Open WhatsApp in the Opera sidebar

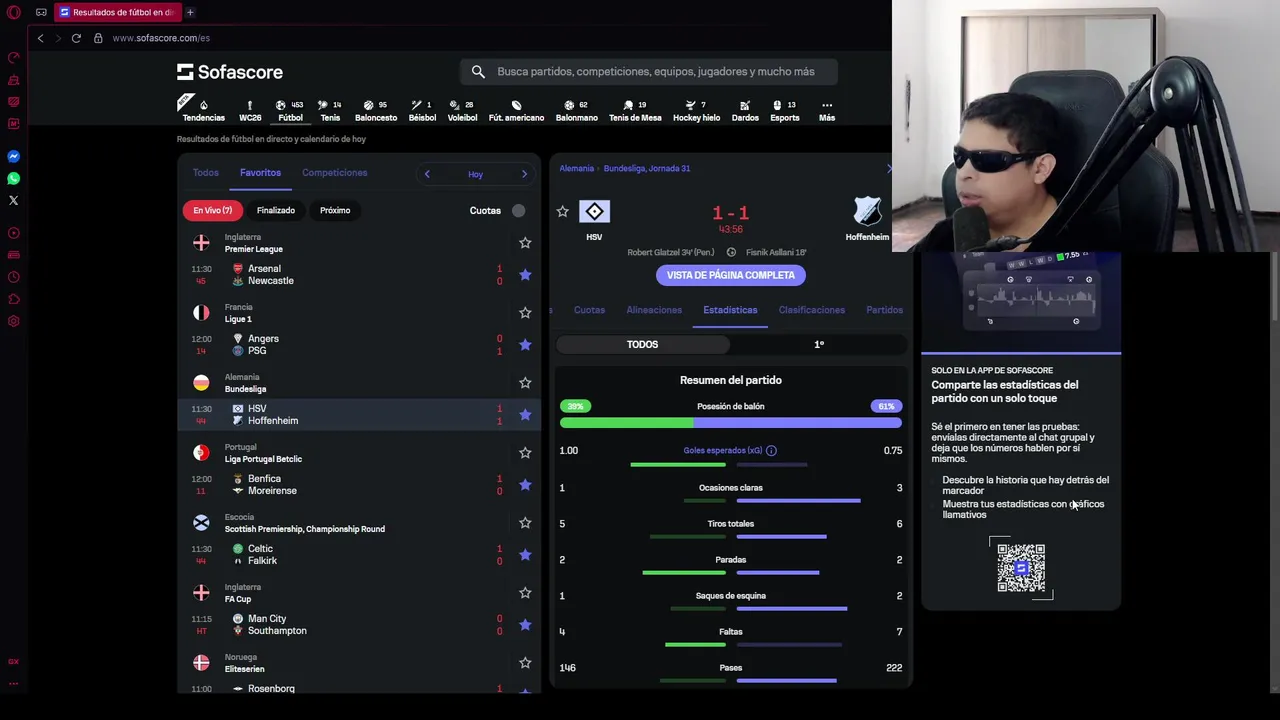coord(14,178)
